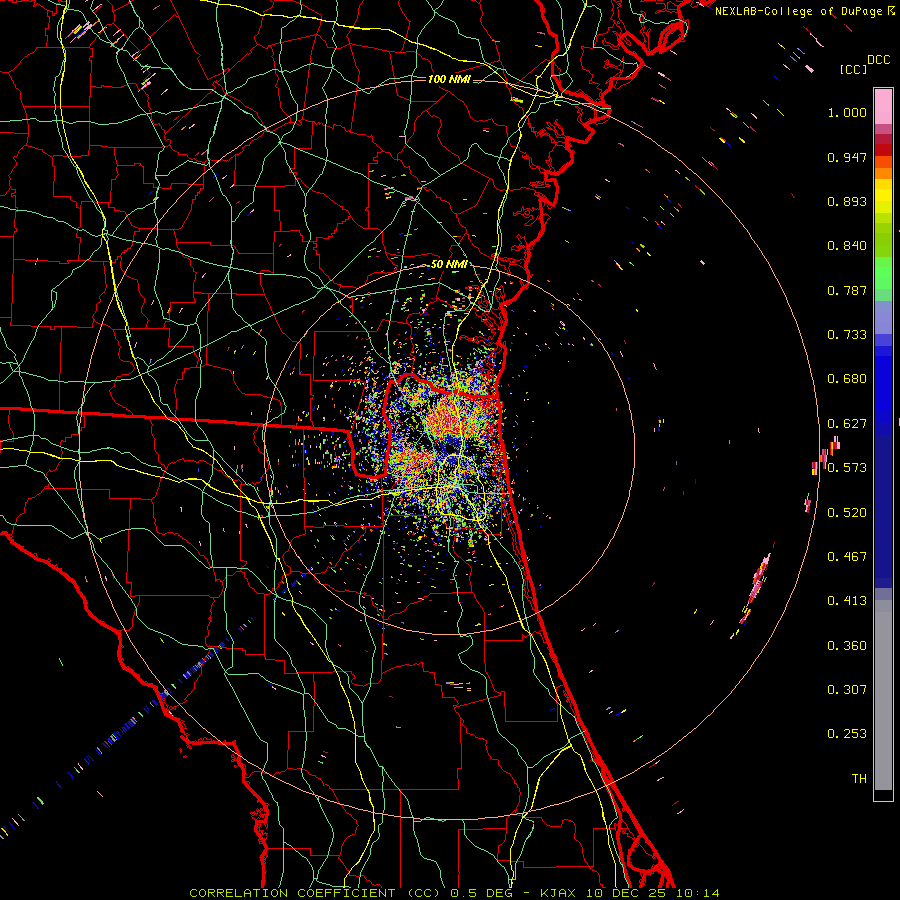
Task: Select the 0.733 scale value
Action: pos(847,335)
